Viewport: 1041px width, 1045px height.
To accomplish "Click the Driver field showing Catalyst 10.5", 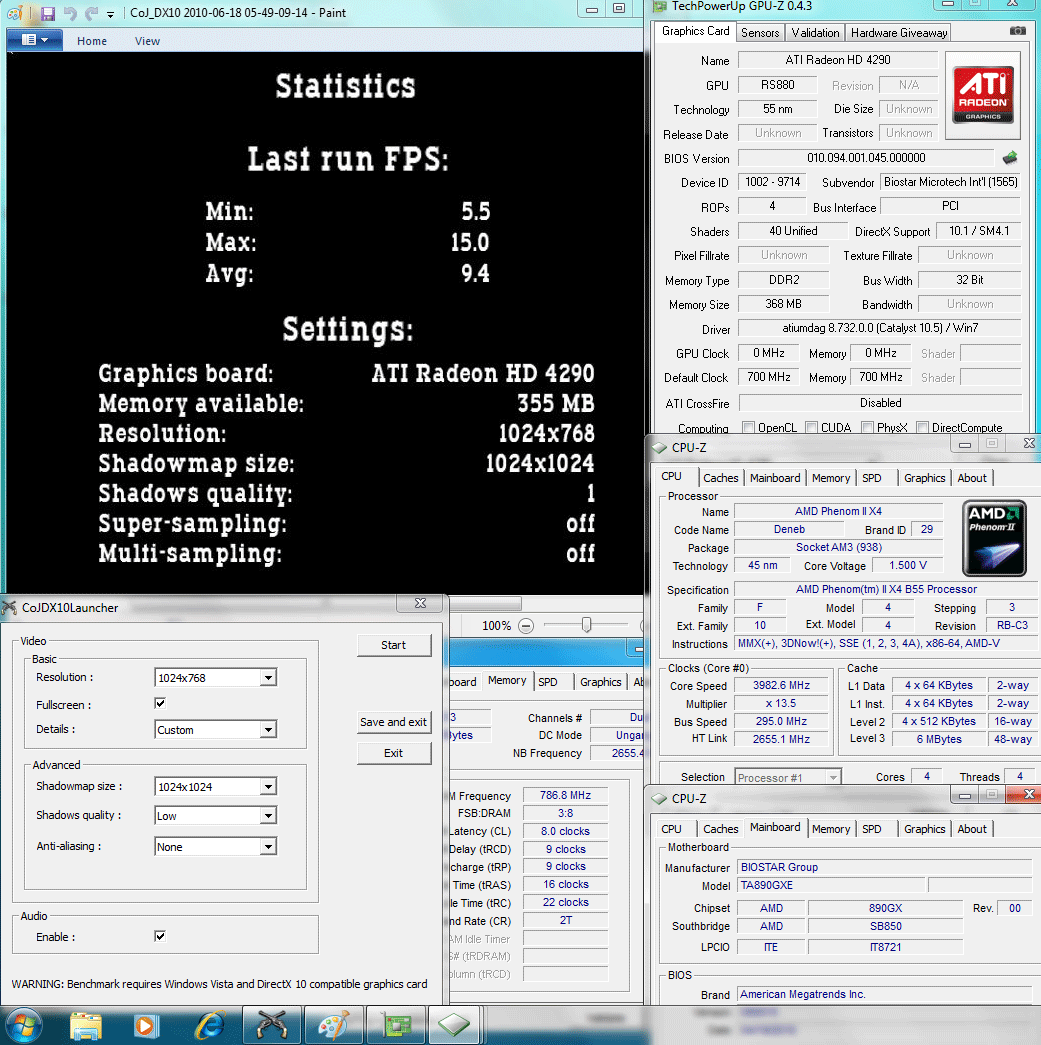I will 880,328.
